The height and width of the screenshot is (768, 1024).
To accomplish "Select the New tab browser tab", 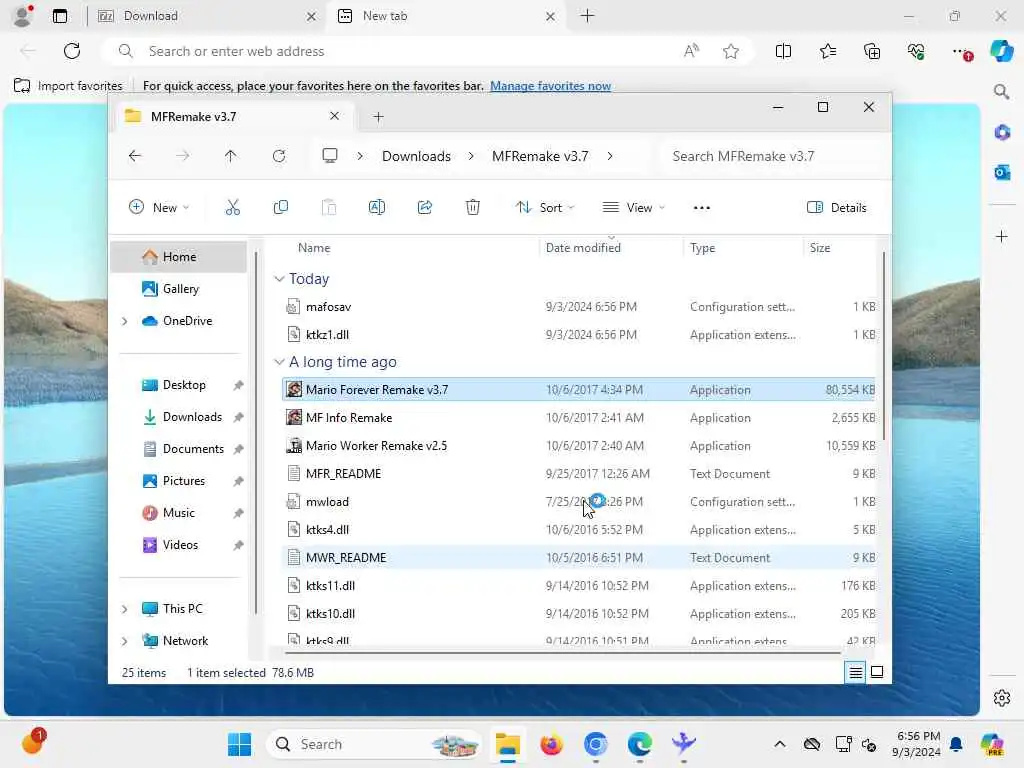I will (445, 16).
